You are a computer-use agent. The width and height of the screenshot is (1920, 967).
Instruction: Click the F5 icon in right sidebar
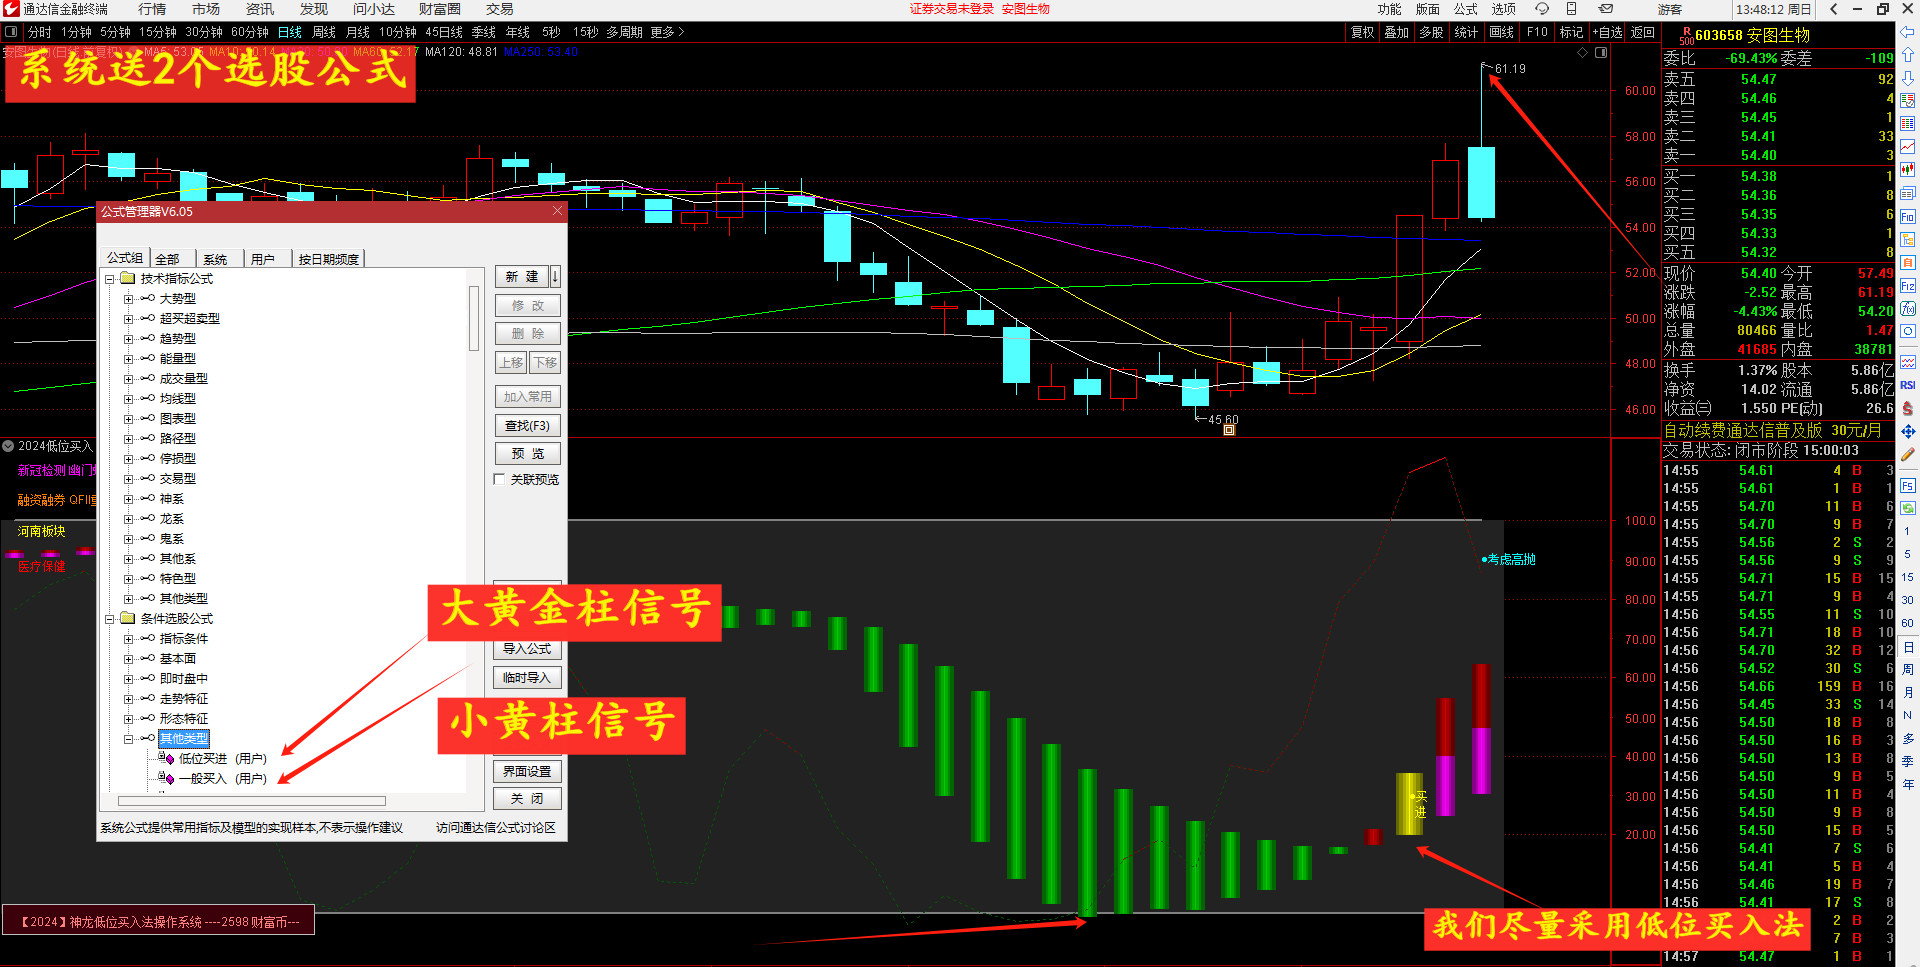tap(1908, 486)
